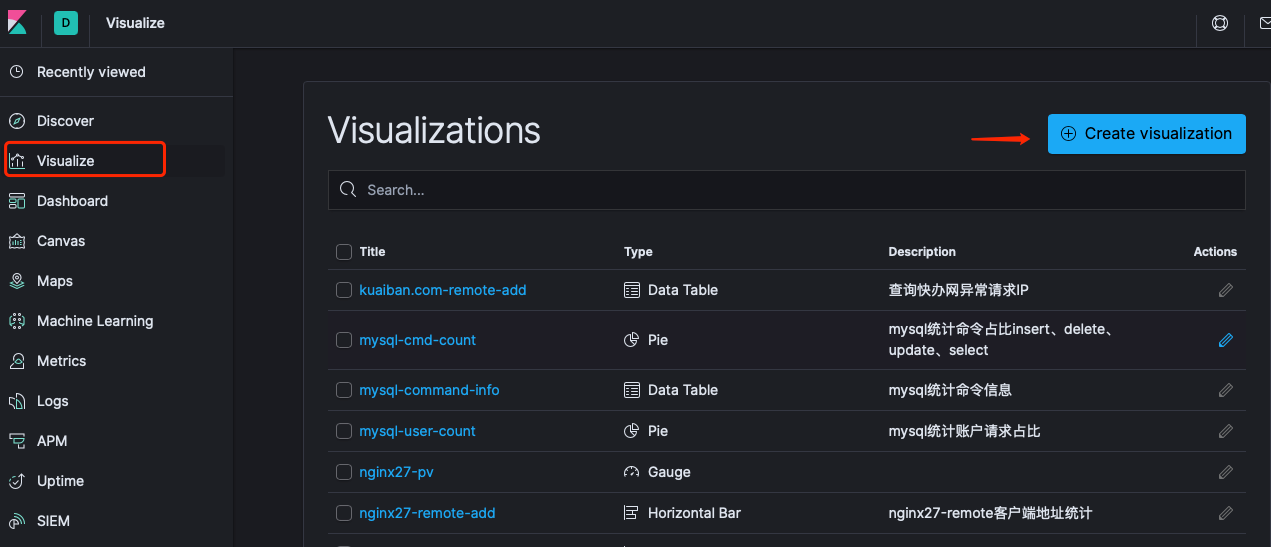Click edit pencil for kuaiban.com-remote-add
This screenshot has width=1271, height=547.
point(1225,290)
